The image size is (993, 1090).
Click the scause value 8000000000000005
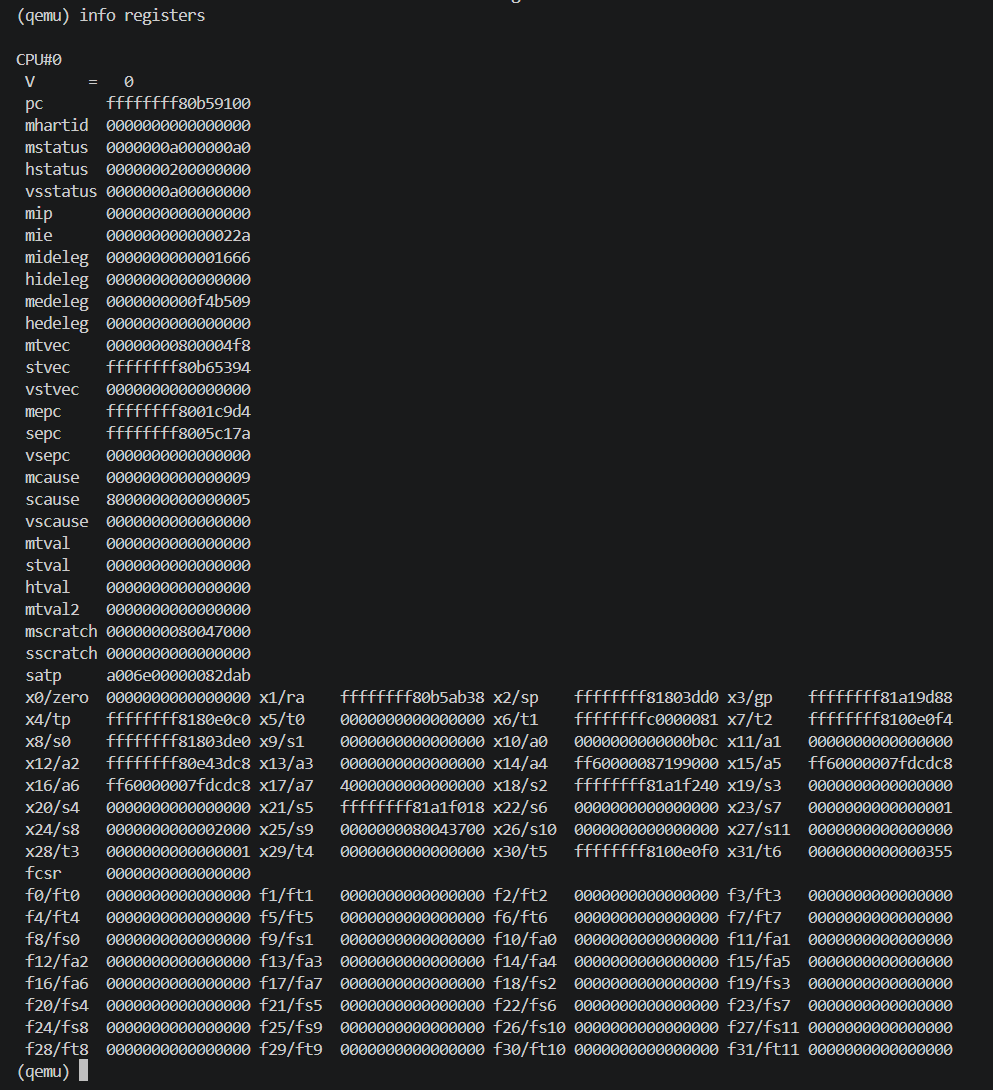tap(178, 499)
